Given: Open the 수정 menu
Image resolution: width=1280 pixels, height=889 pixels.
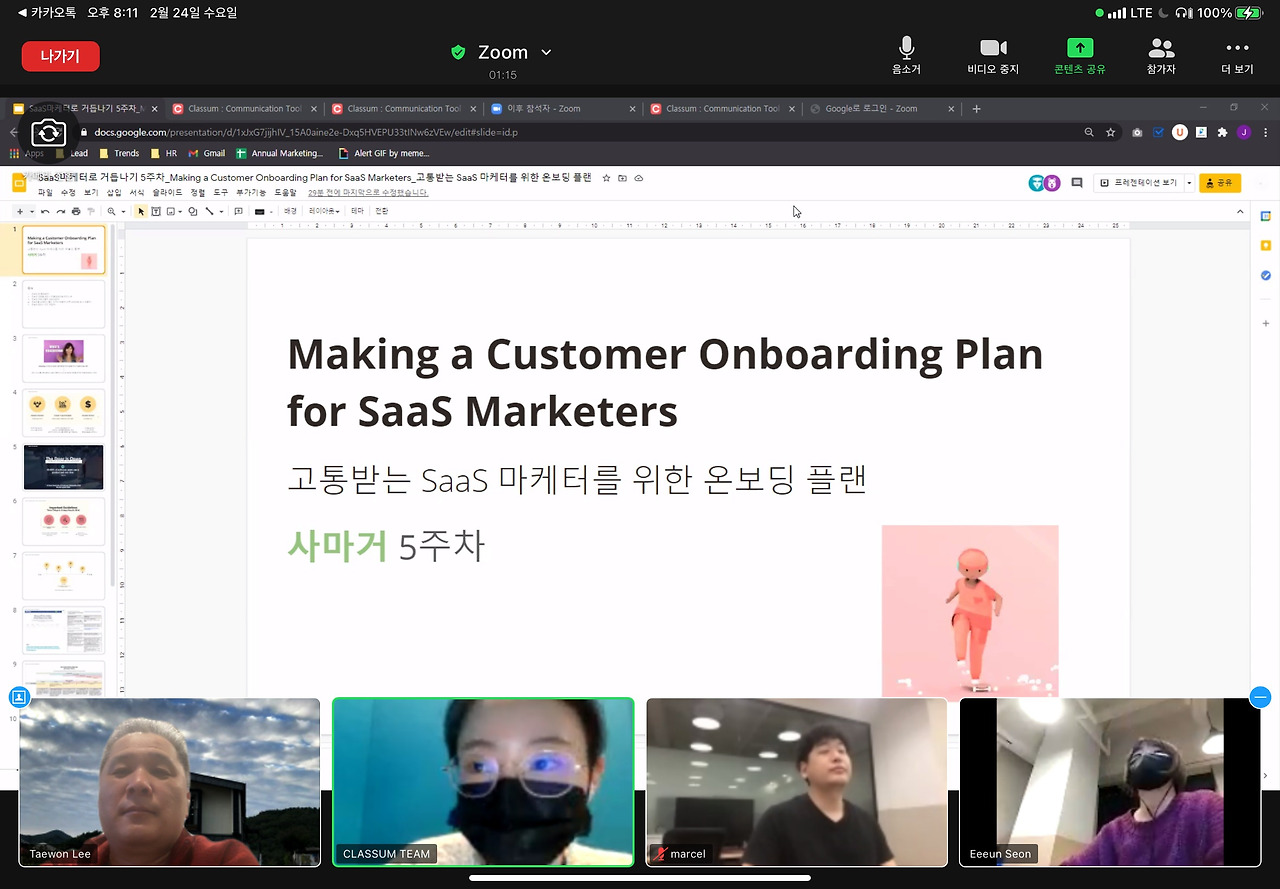Looking at the screenshot, I should (68, 192).
